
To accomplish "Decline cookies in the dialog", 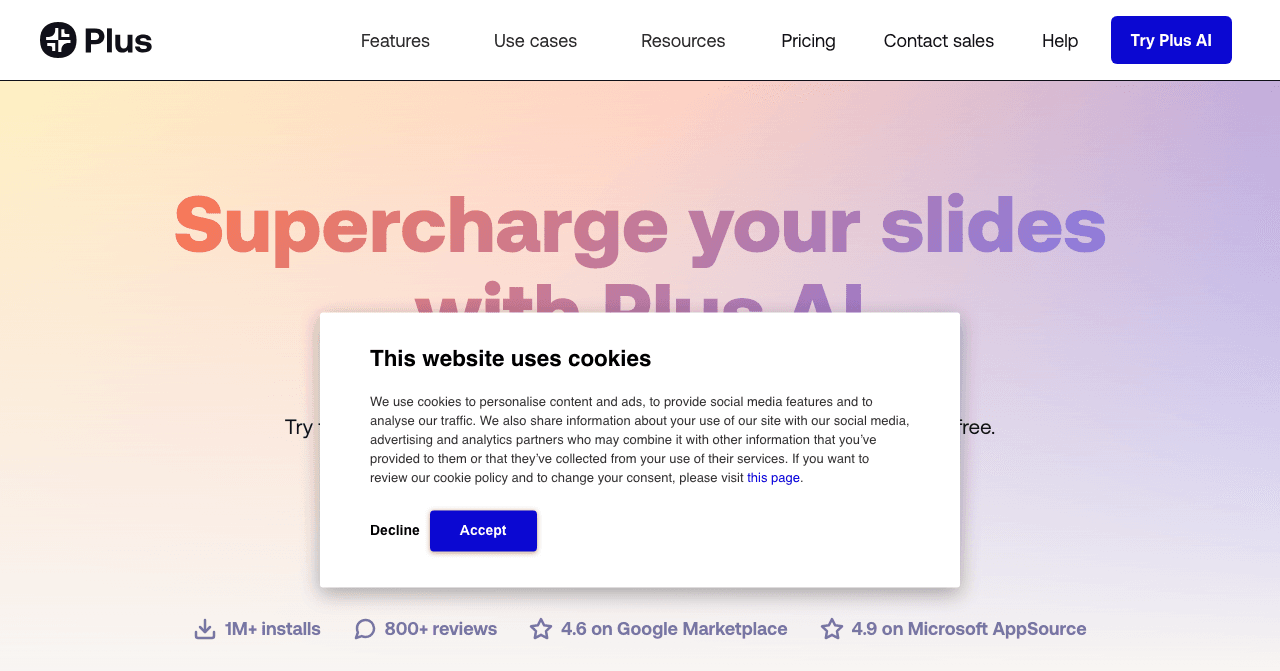I will [395, 531].
